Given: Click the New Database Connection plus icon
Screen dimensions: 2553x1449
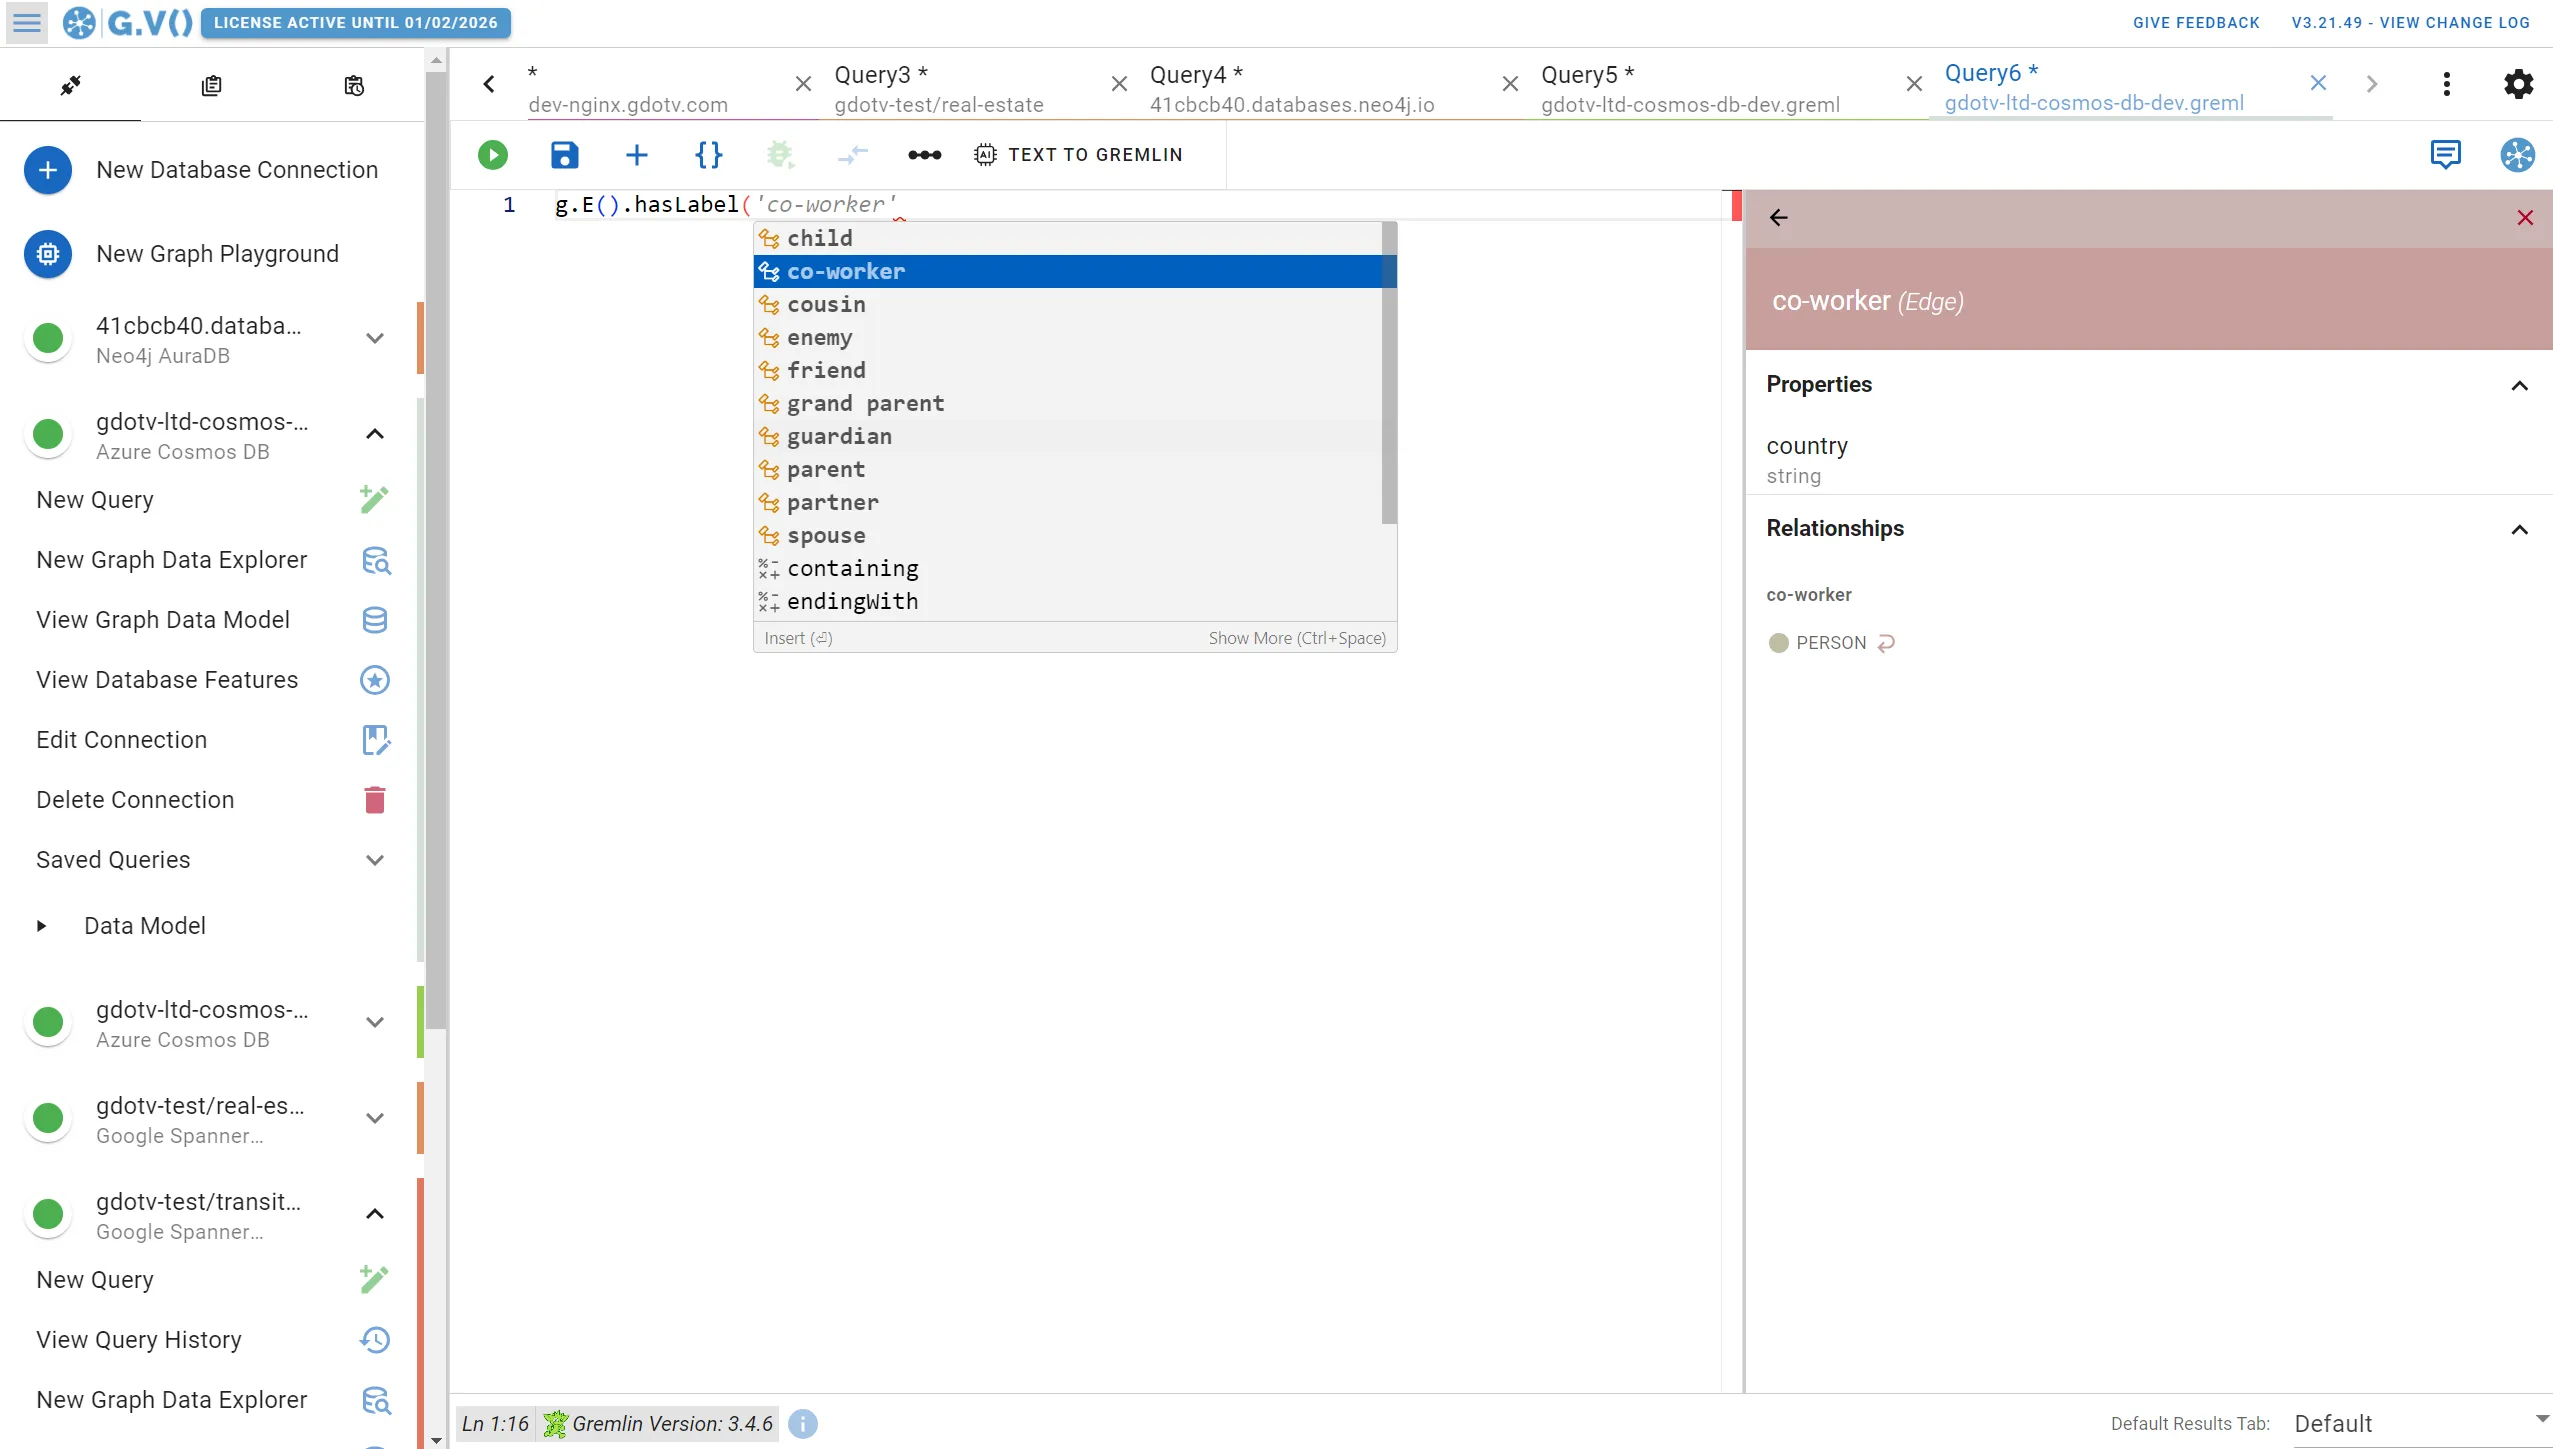Looking at the screenshot, I should point(47,170).
